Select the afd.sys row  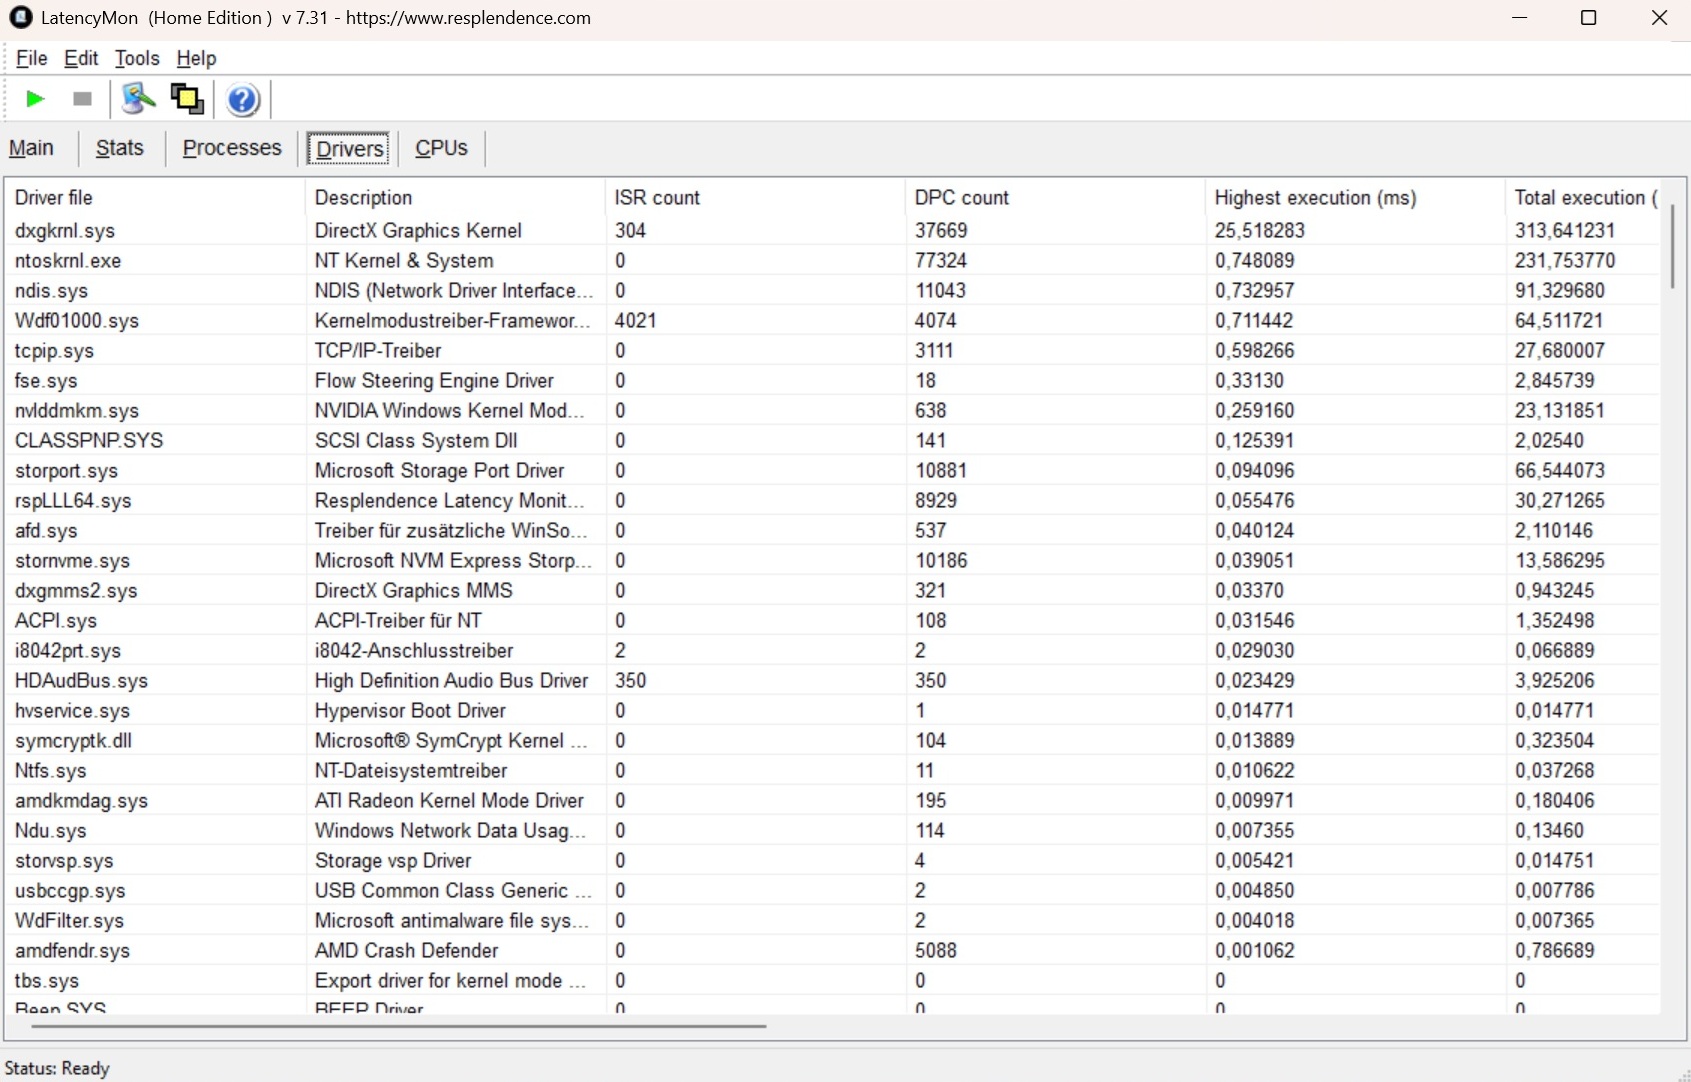click(x=832, y=530)
